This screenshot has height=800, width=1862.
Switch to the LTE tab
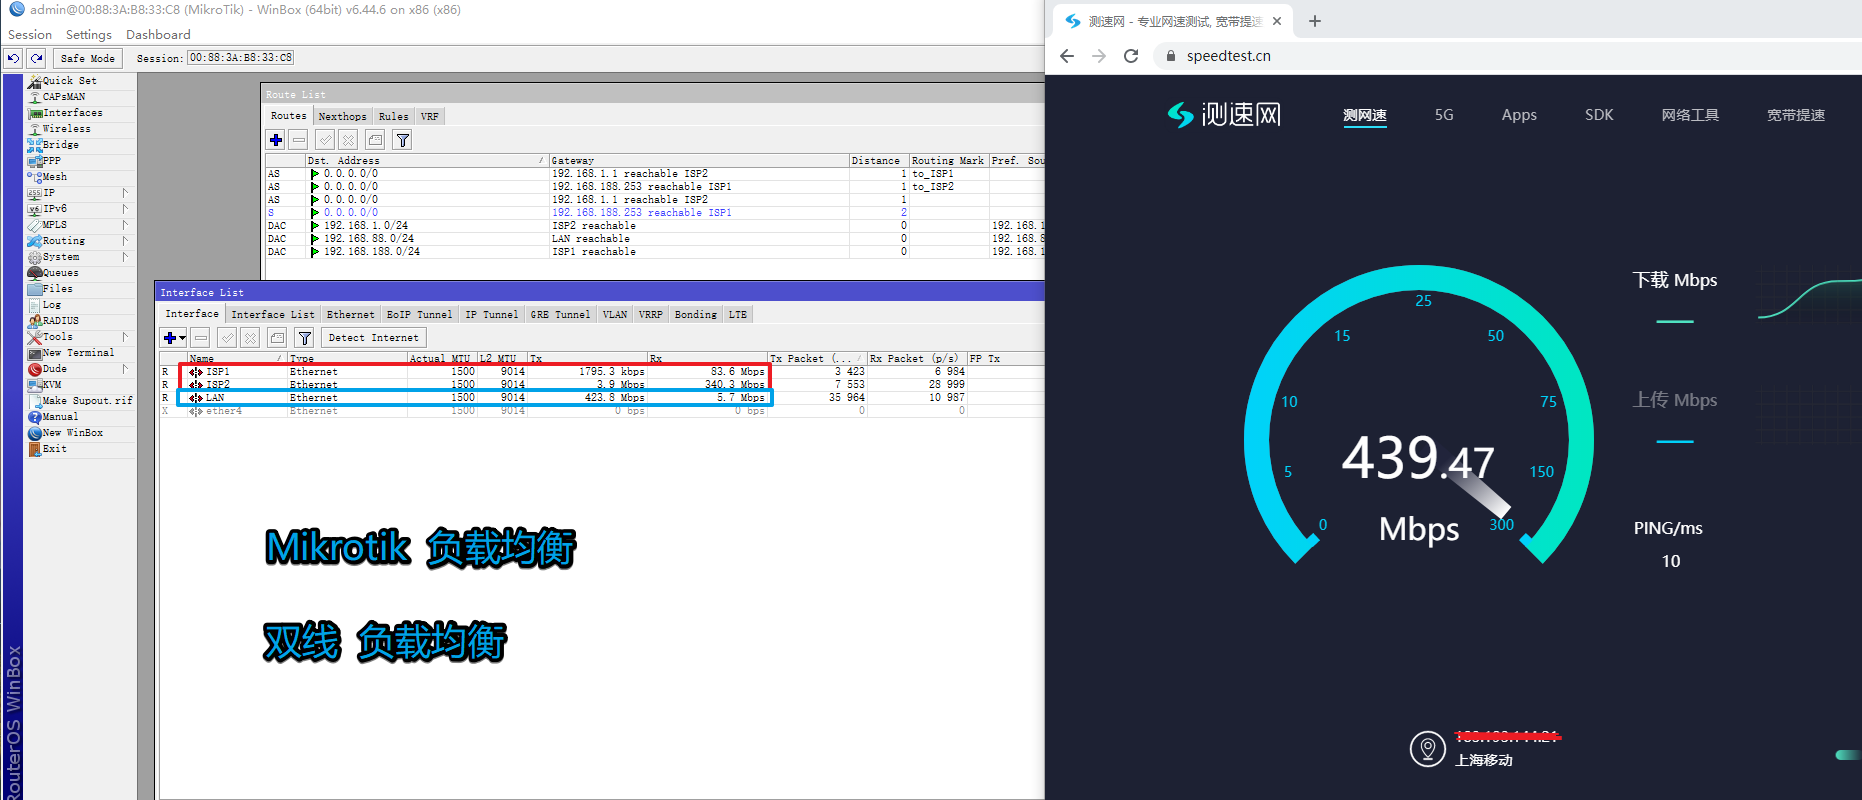[737, 315]
